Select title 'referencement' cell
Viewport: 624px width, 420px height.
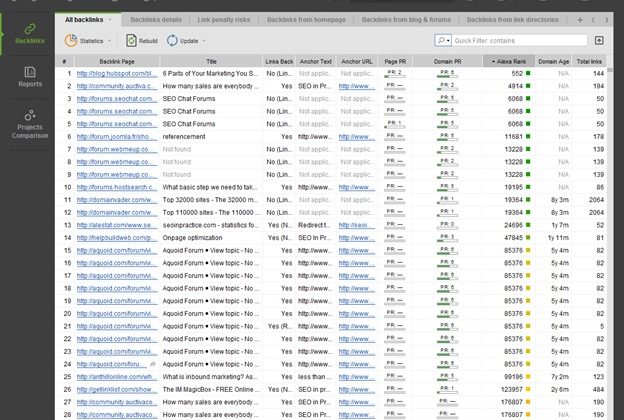[x=184, y=137]
